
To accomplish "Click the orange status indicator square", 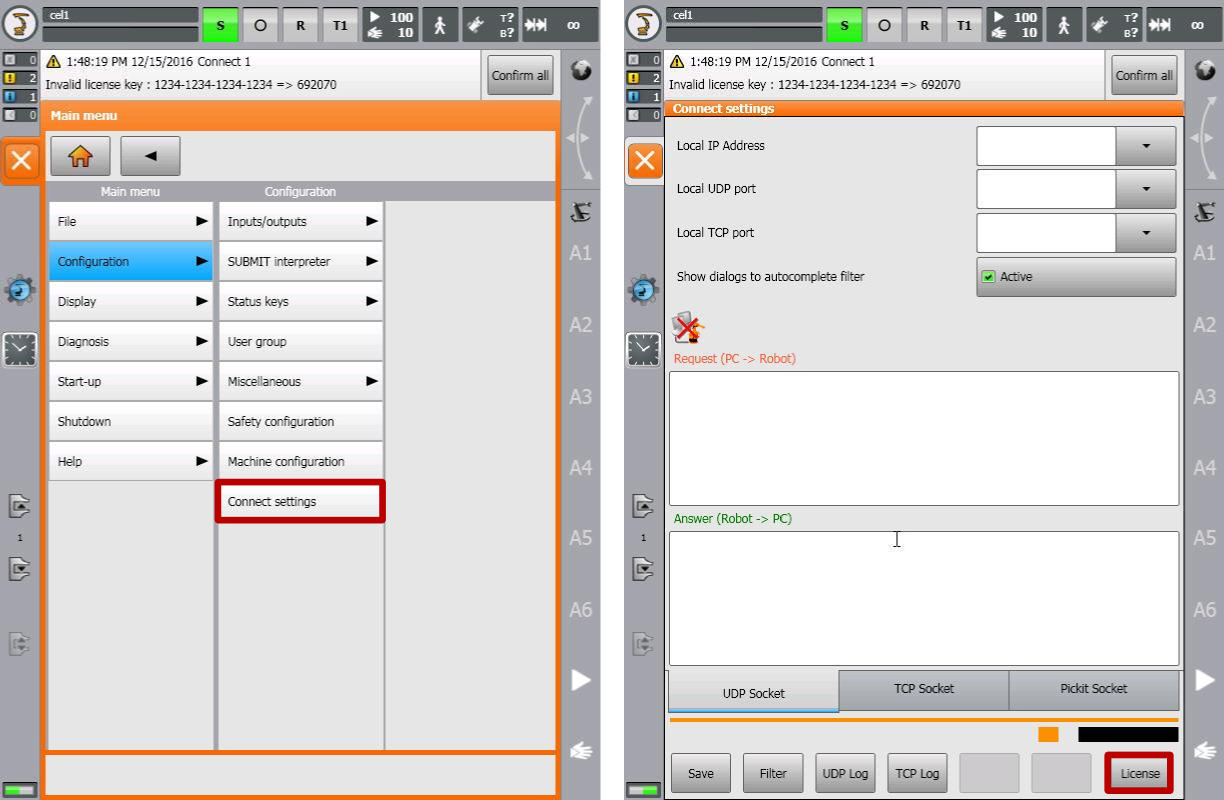I will 1048,735.
